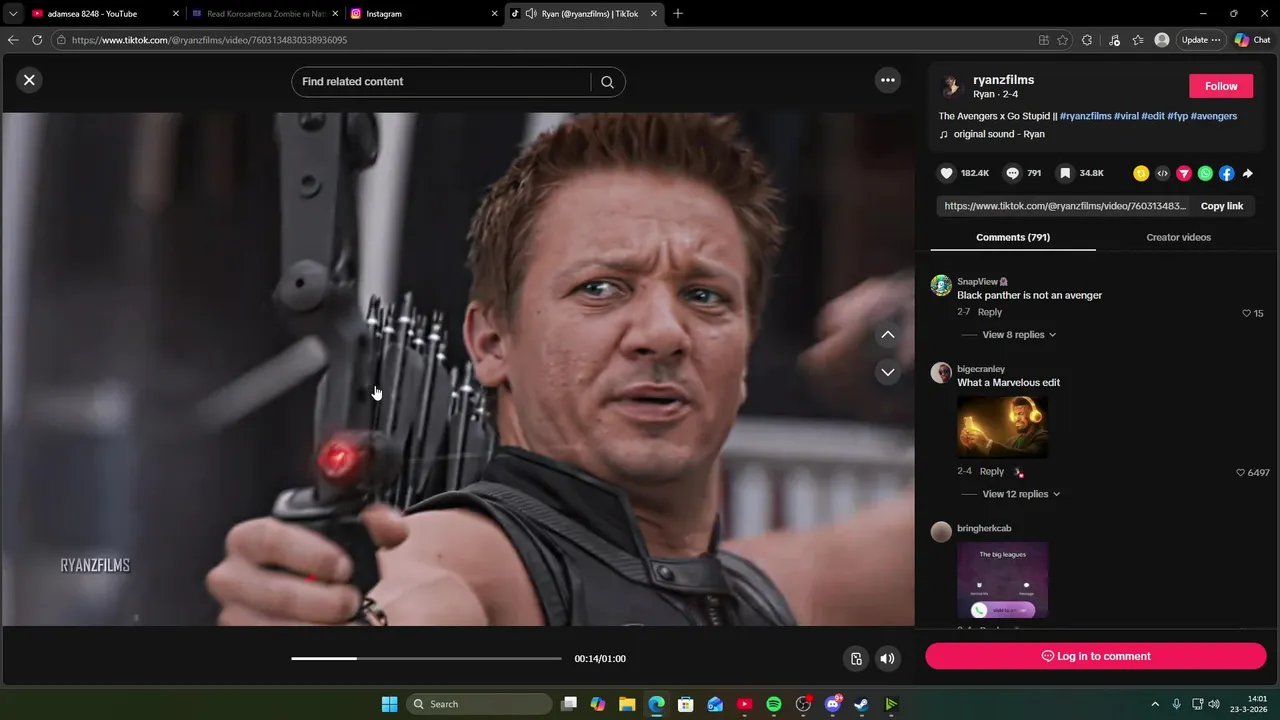The width and height of the screenshot is (1280, 720).
Task: Open the Windows Start menu
Action: point(390,704)
